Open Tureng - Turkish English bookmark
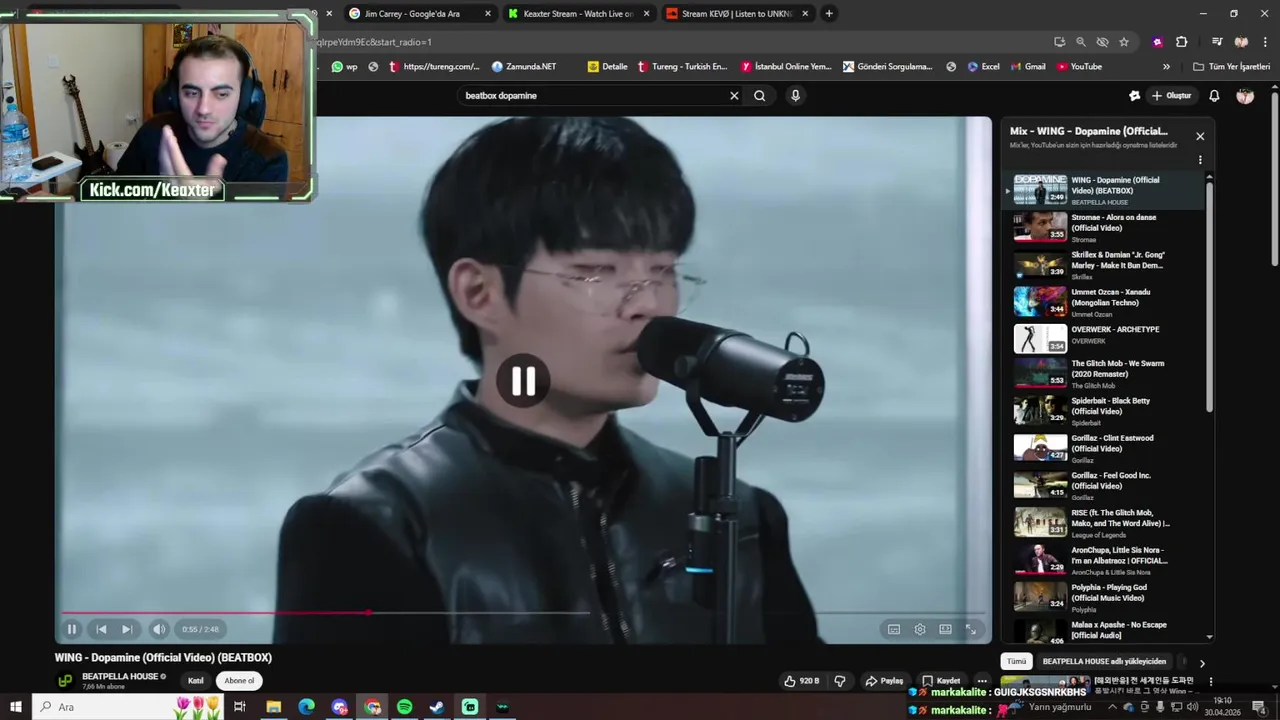 coord(682,67)
